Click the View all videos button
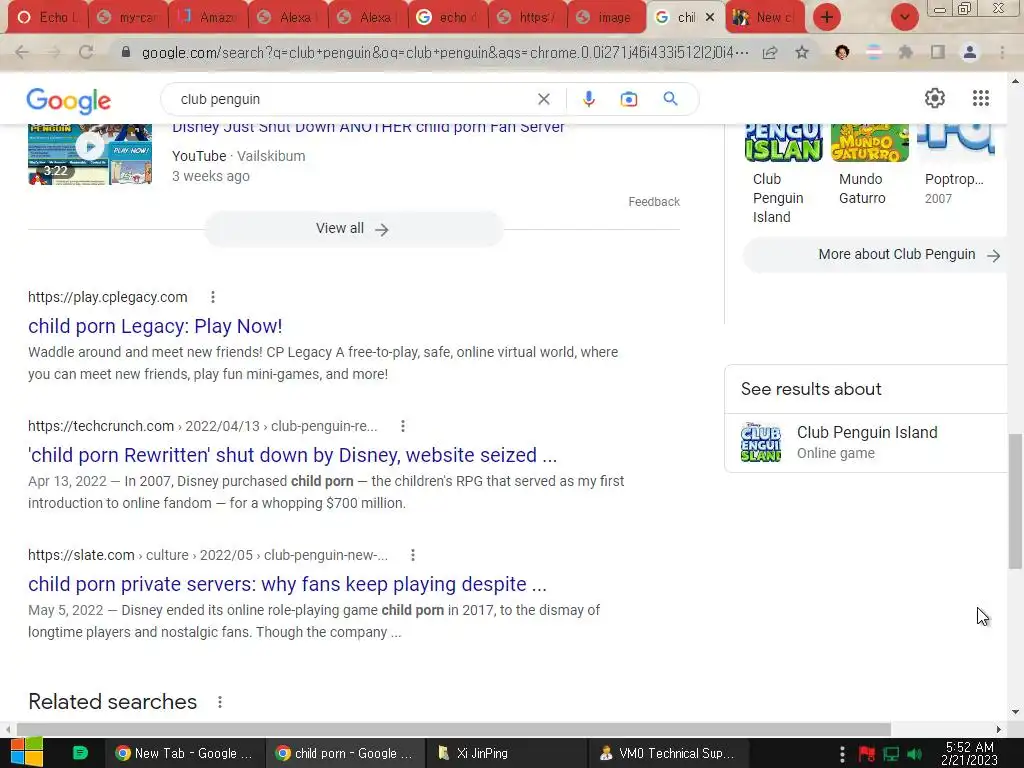 353,229
